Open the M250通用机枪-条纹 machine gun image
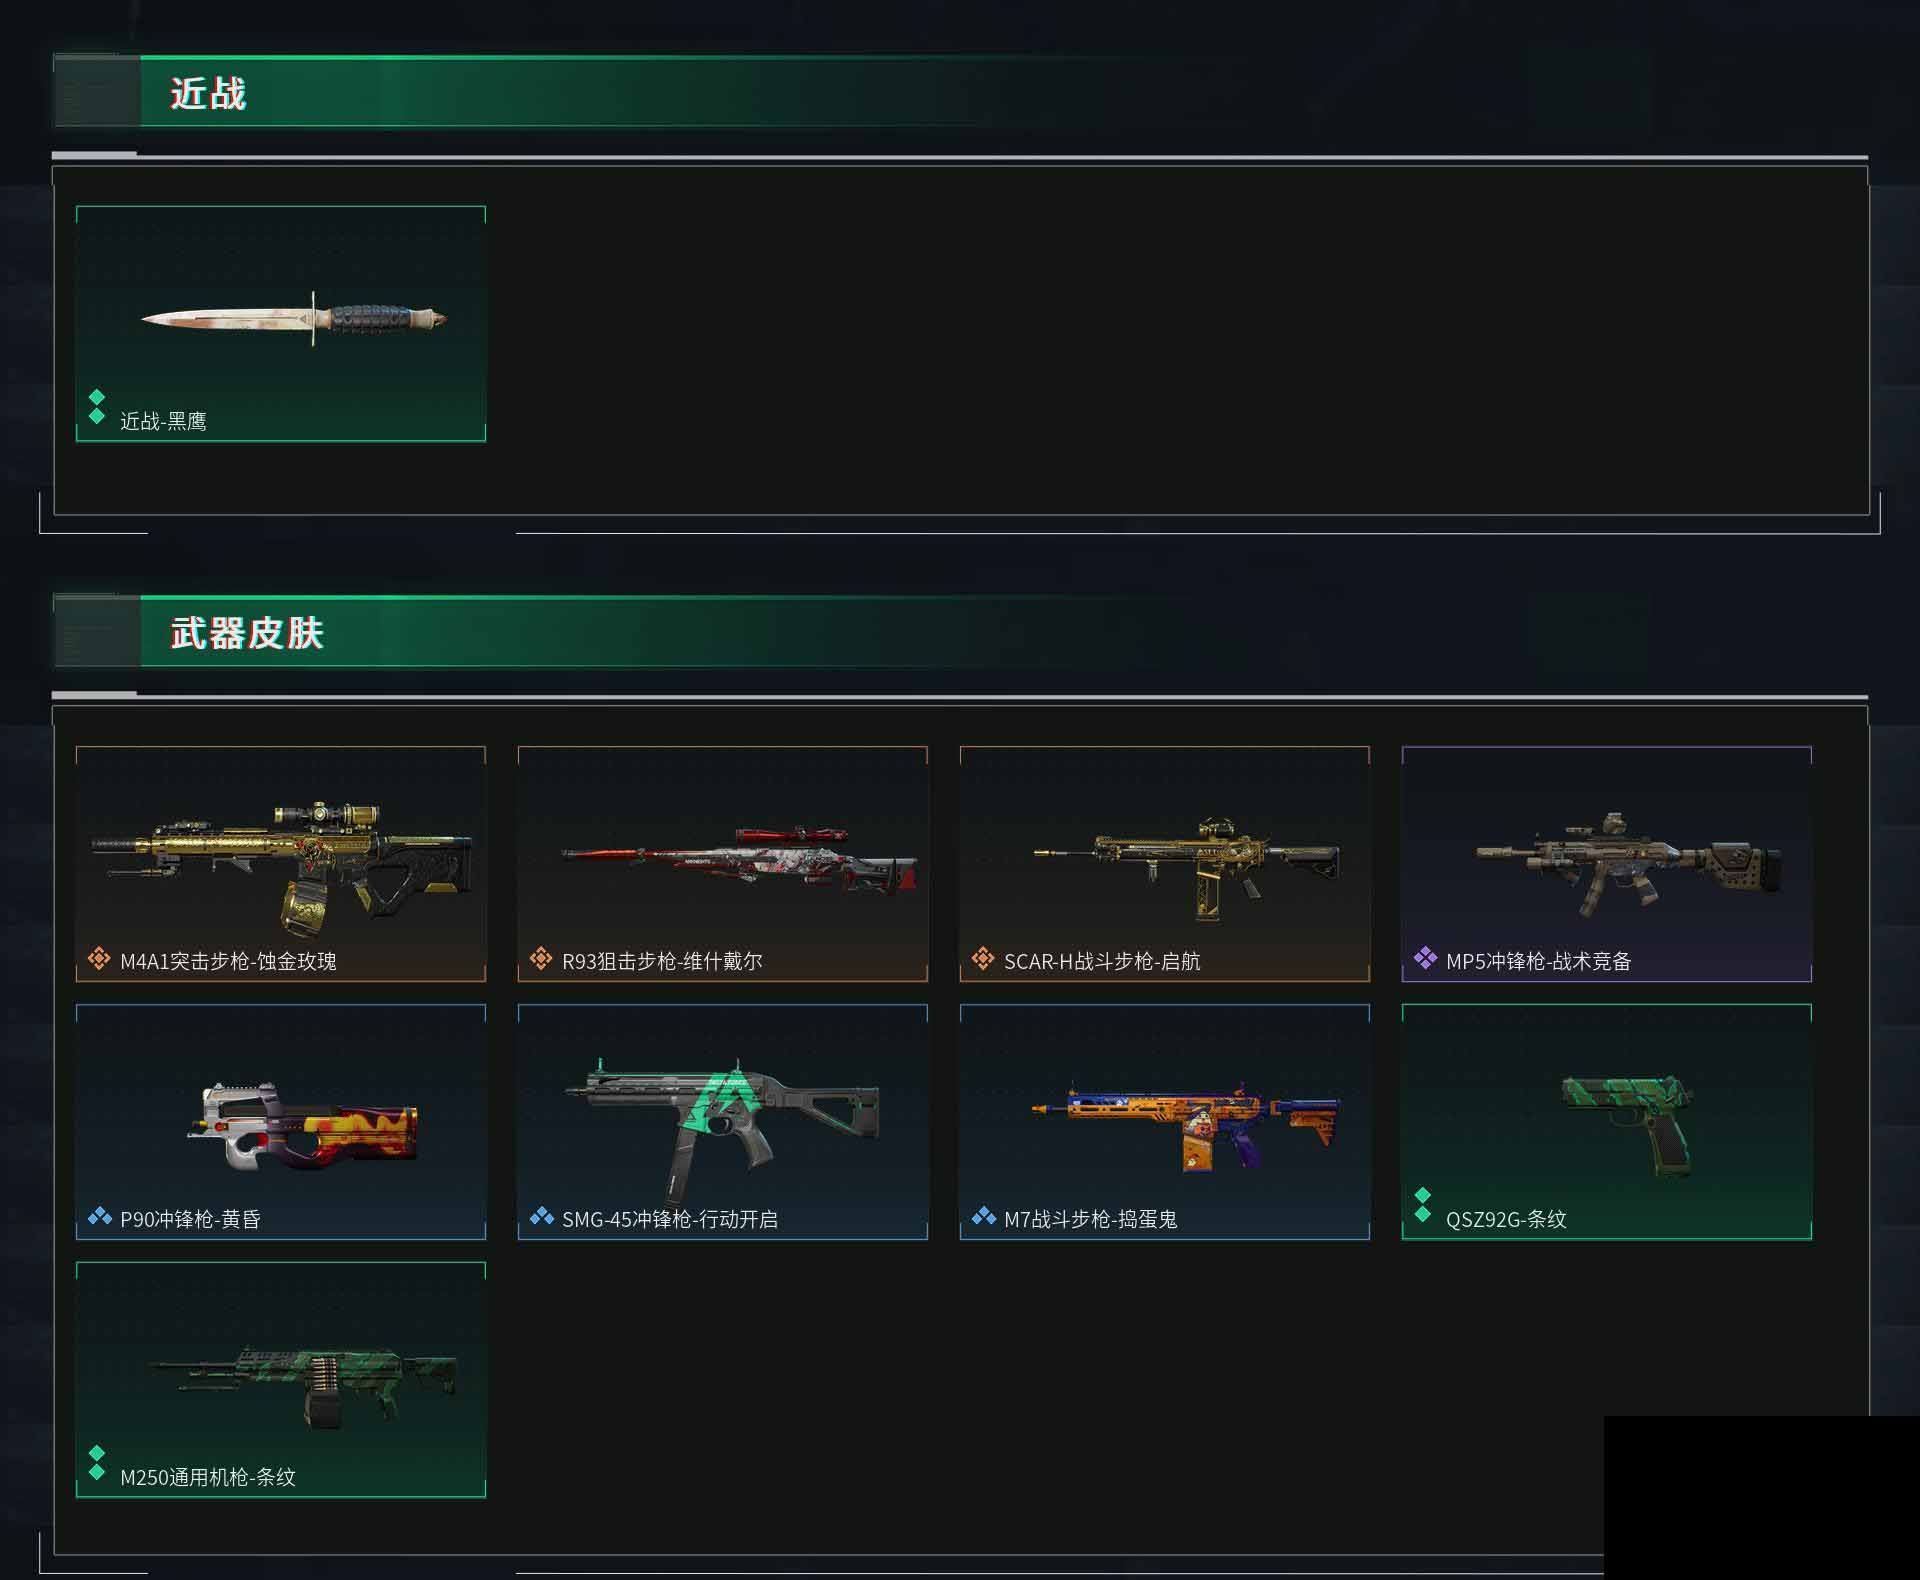Image resolution: width=1920 pixels, height=1580 pixels. pyautogui.click(x=304, y=1385)
